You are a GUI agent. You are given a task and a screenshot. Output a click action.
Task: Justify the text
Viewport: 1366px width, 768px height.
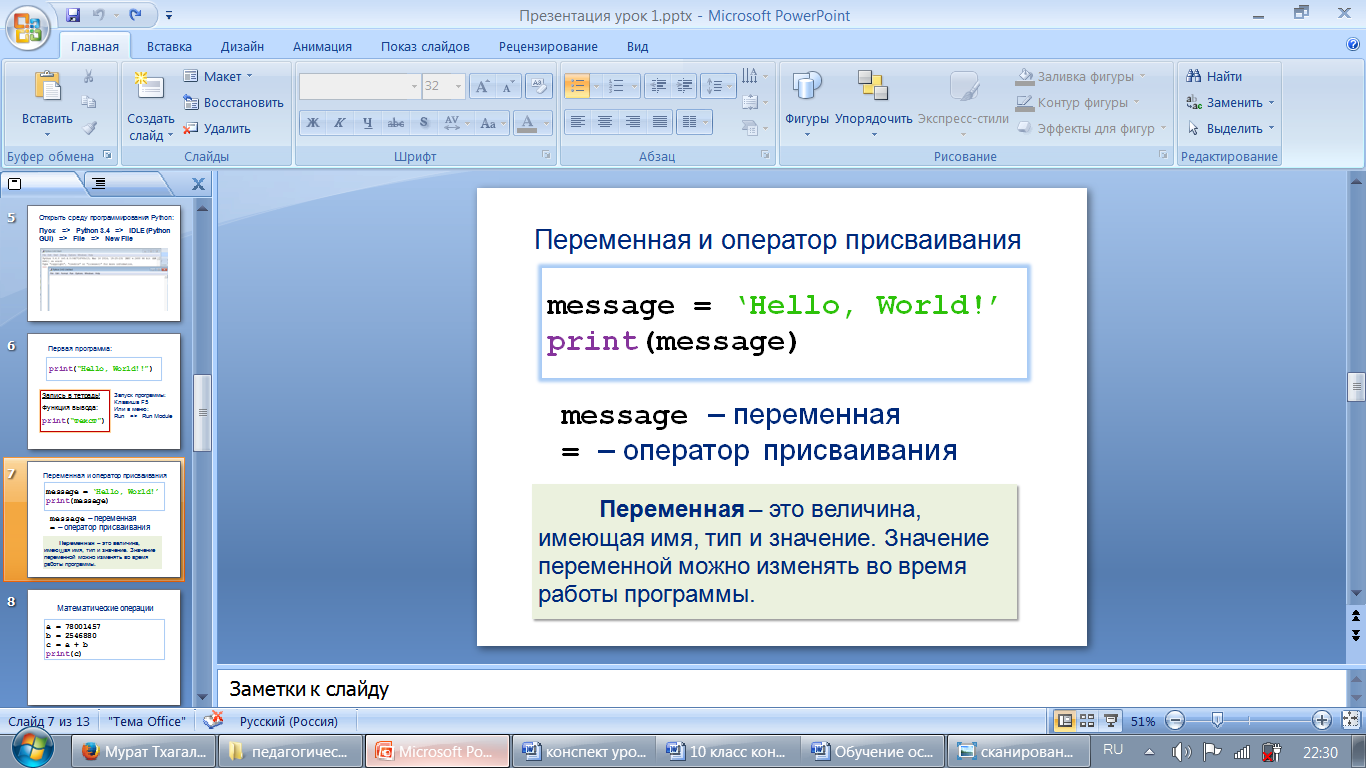coord(659,122)
